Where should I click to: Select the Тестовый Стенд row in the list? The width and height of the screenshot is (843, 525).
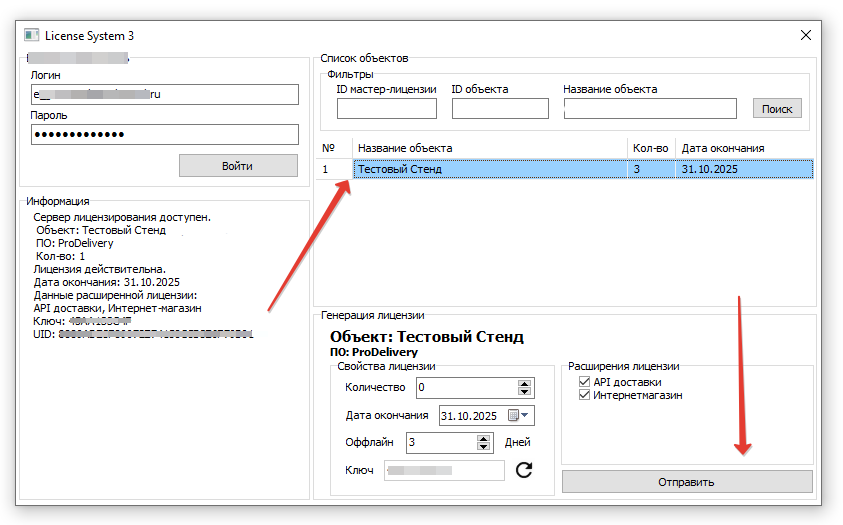(490, 169)
